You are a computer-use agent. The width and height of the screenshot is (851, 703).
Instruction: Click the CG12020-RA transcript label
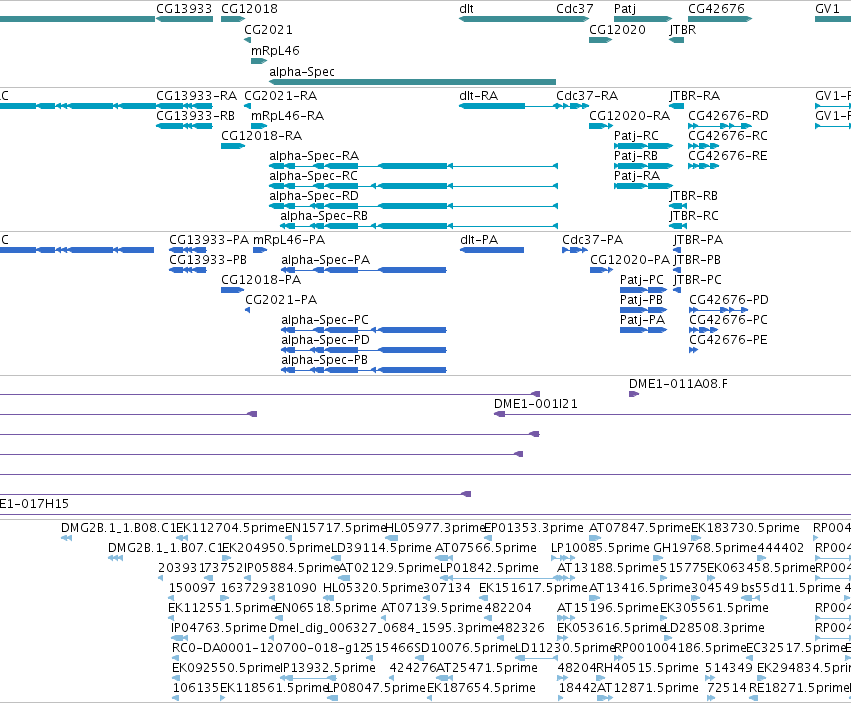[630, 116]
